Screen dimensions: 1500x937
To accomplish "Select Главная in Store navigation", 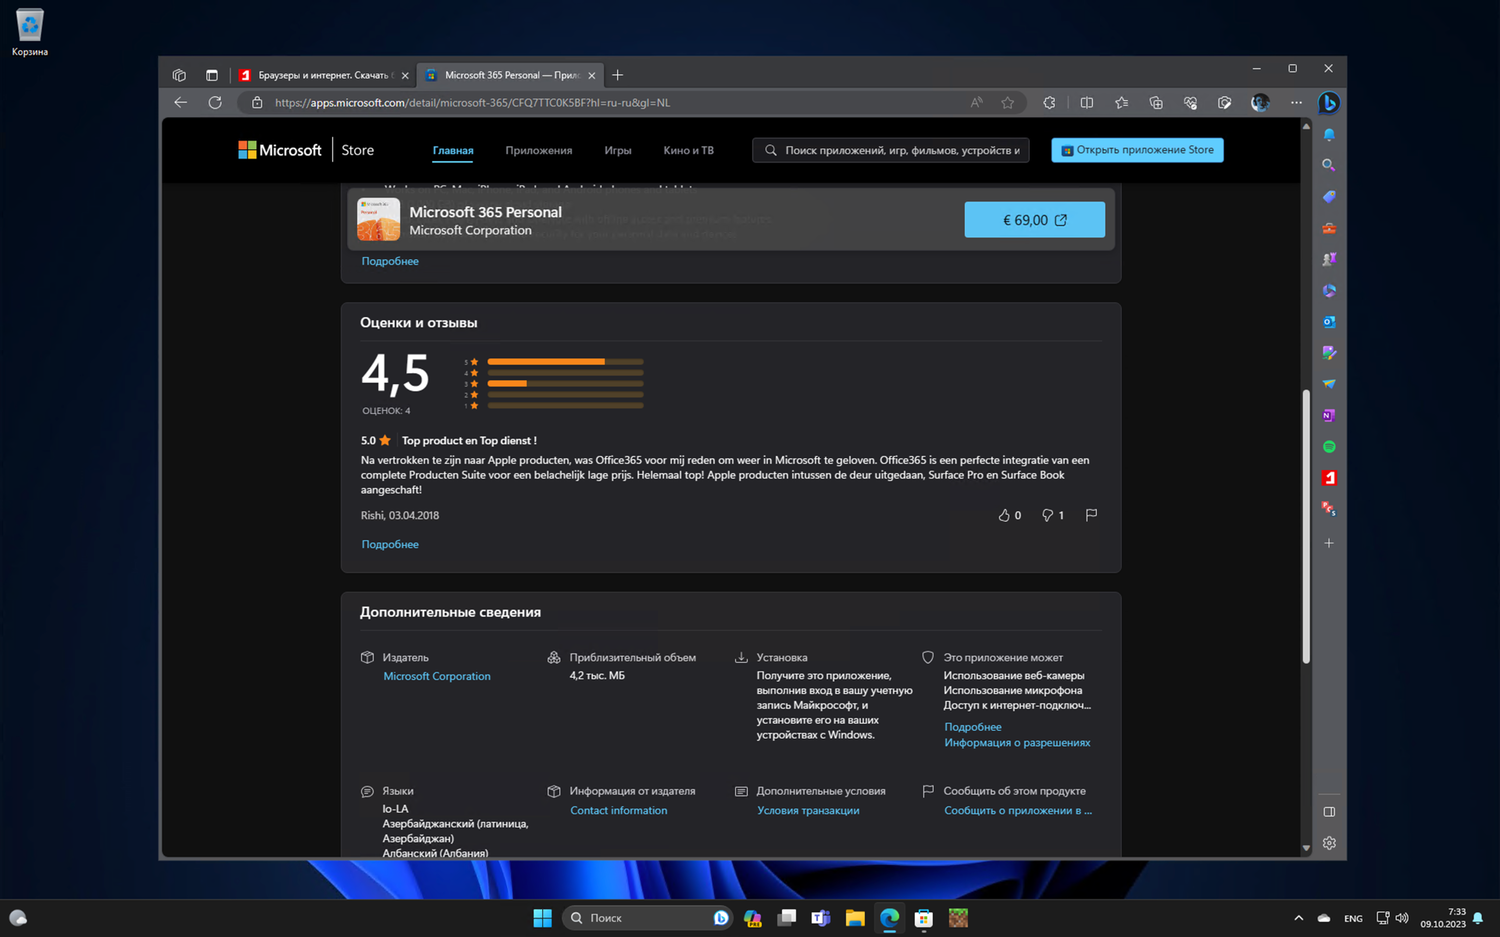I will (x=453, y=151).
